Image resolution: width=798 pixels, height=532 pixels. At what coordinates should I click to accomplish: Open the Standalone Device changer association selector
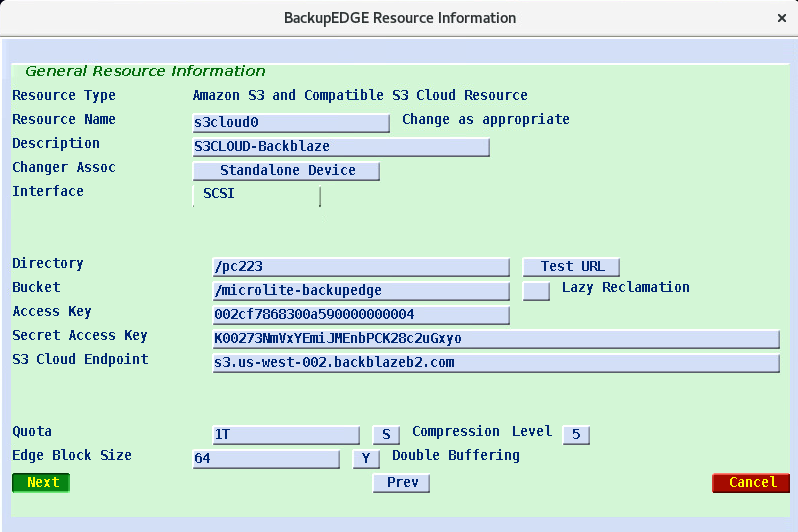tap(286, 171)
